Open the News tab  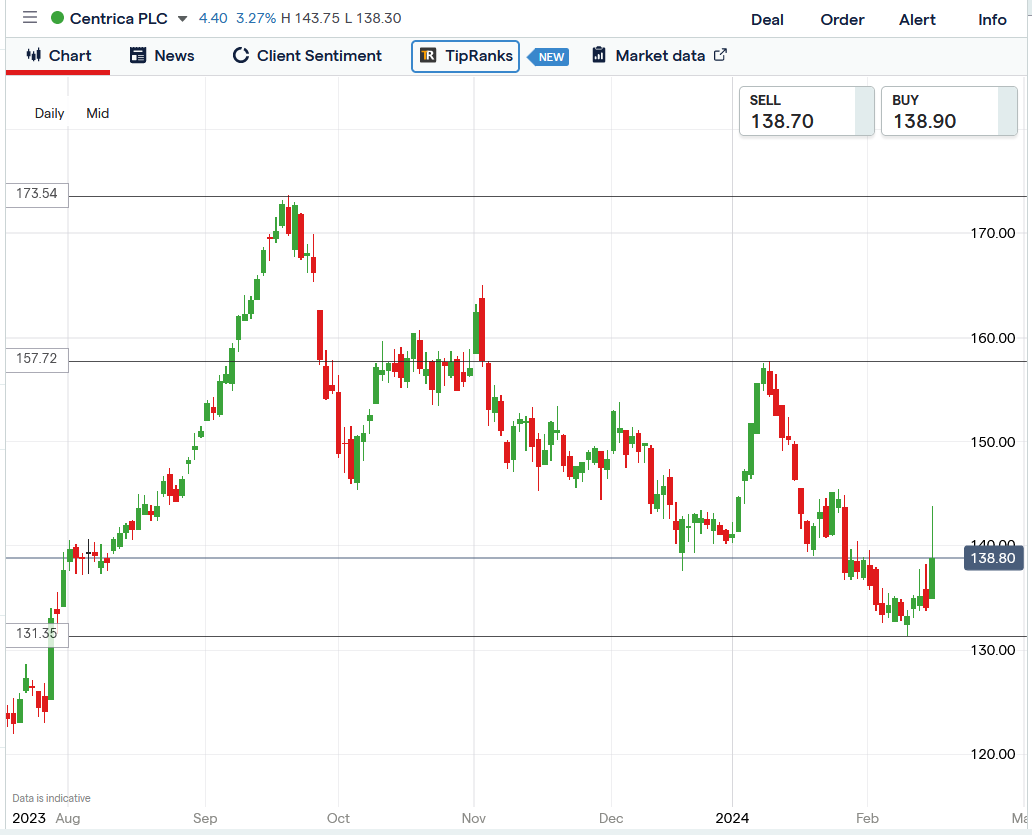pos(162,56)
